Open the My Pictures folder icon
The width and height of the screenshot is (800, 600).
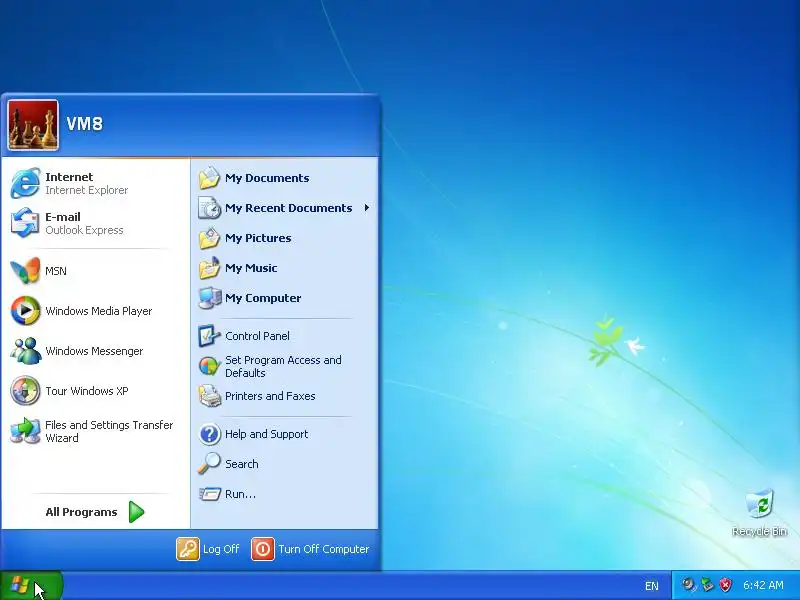[209, 238]
